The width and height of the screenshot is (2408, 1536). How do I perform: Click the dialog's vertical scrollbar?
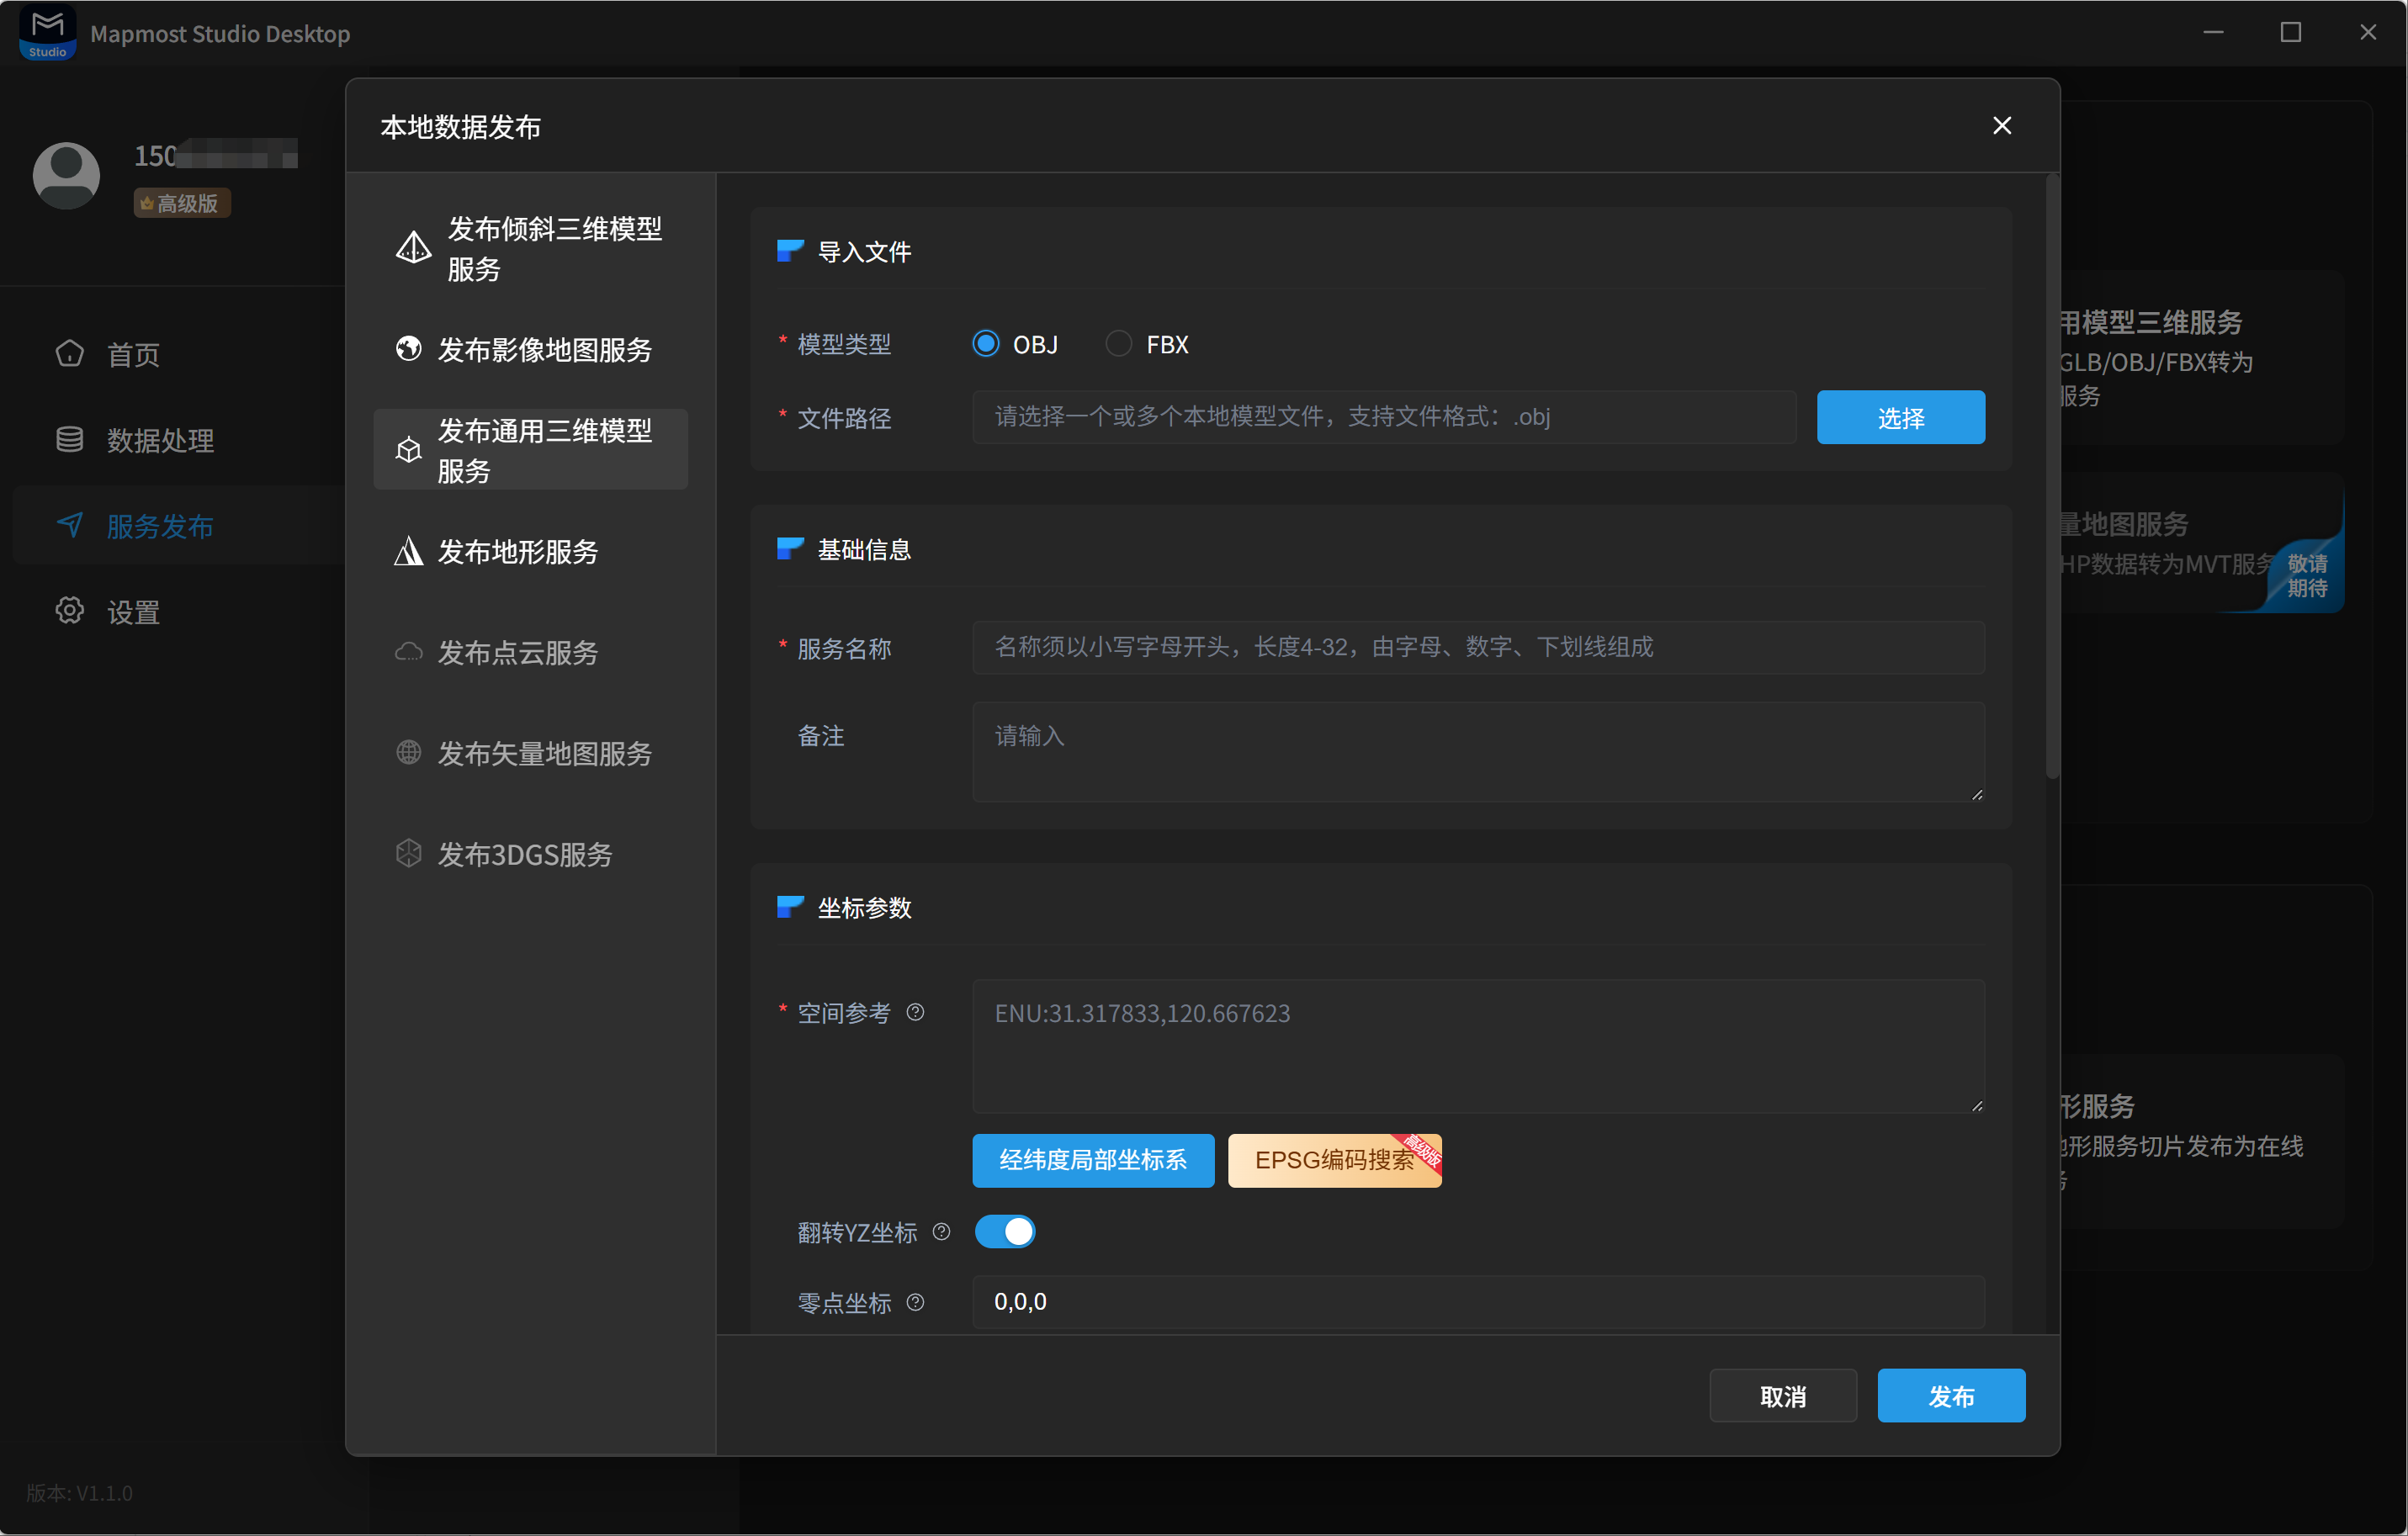click(2052, 477)
